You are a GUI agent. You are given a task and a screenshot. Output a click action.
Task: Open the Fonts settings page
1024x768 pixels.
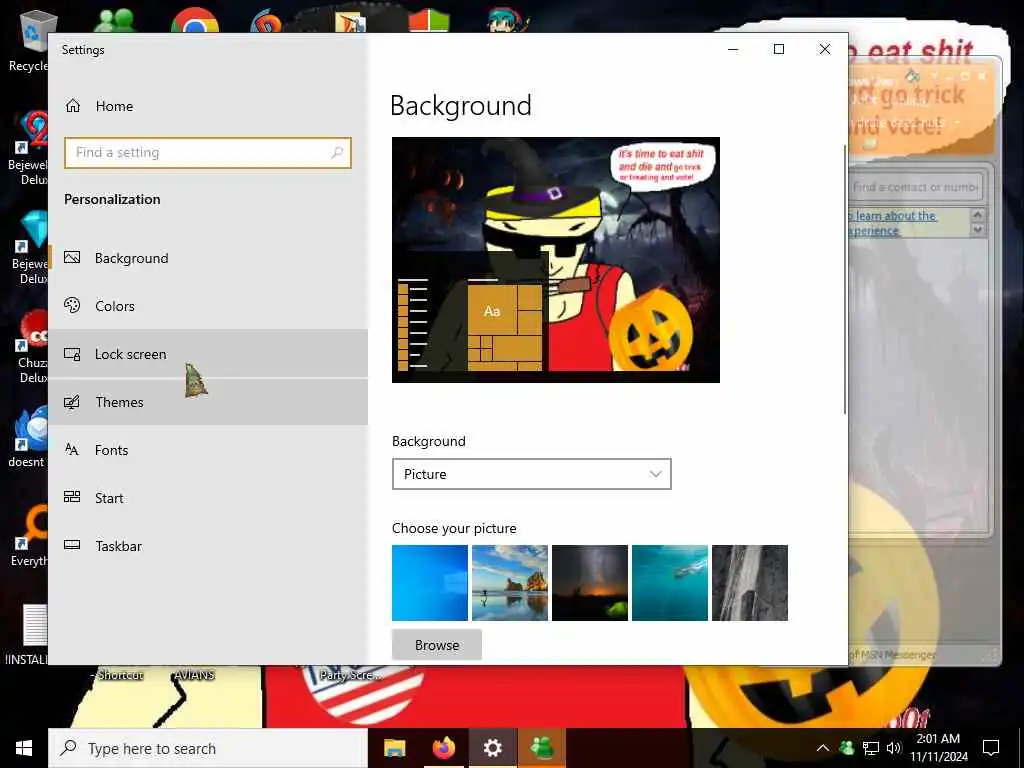[208, 450]
